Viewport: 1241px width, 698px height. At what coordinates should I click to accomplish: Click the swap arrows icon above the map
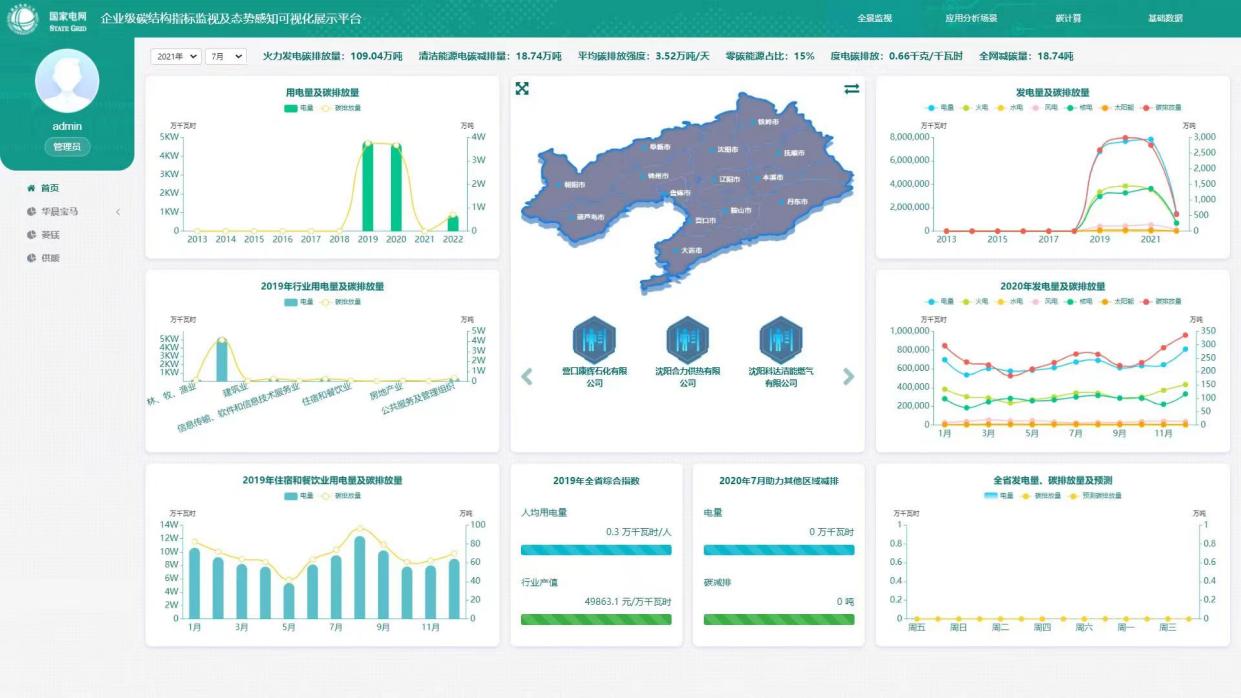pos(851,89)
